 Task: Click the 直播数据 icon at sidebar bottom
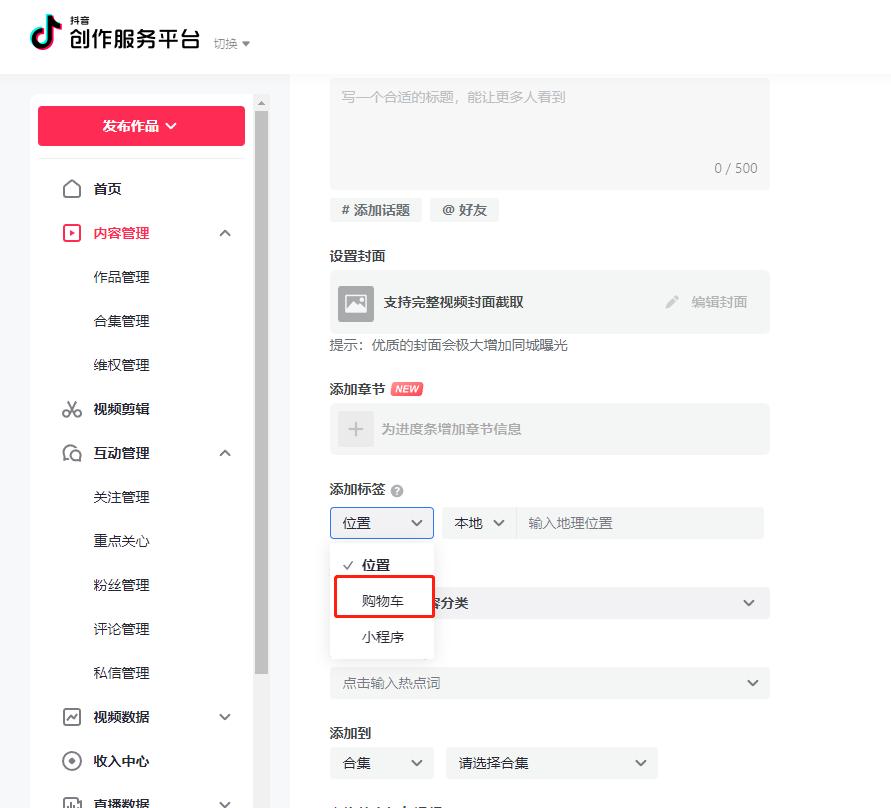[x=71, y=800]
